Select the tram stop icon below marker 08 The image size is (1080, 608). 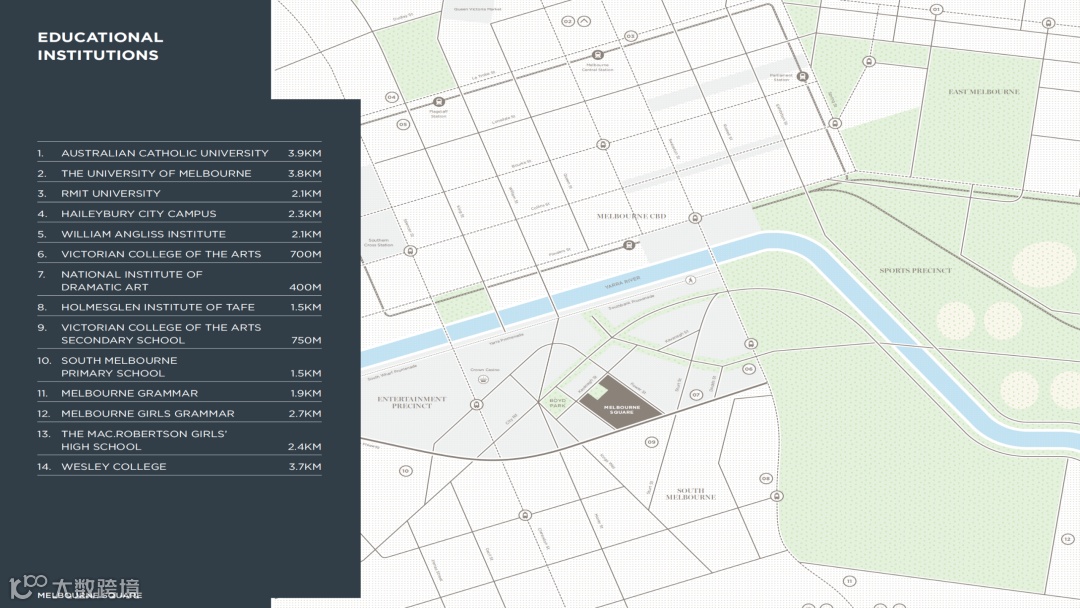point(776,496)
